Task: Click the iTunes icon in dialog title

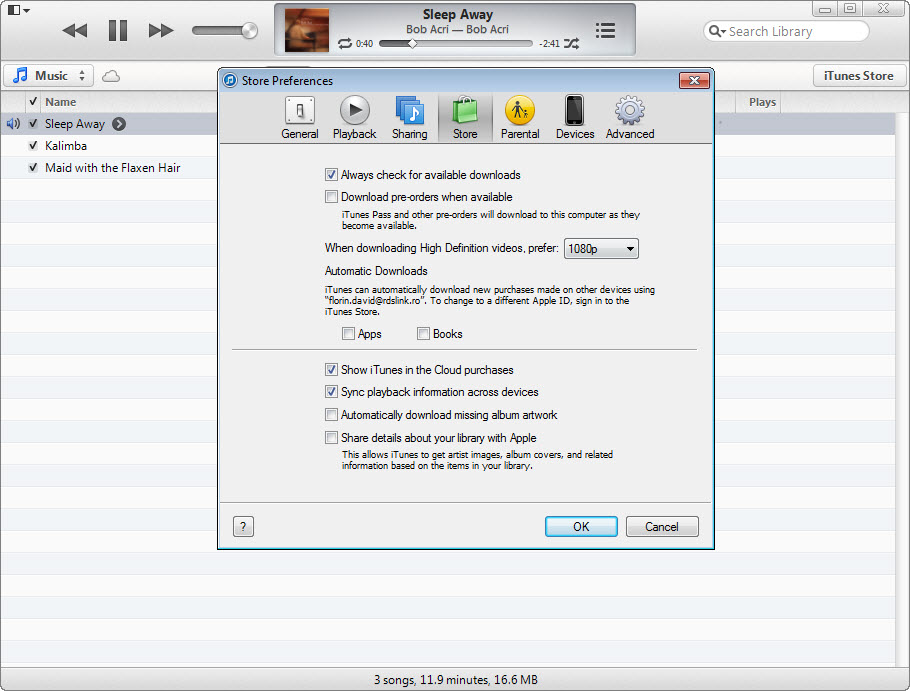Action: coord(230,80)
